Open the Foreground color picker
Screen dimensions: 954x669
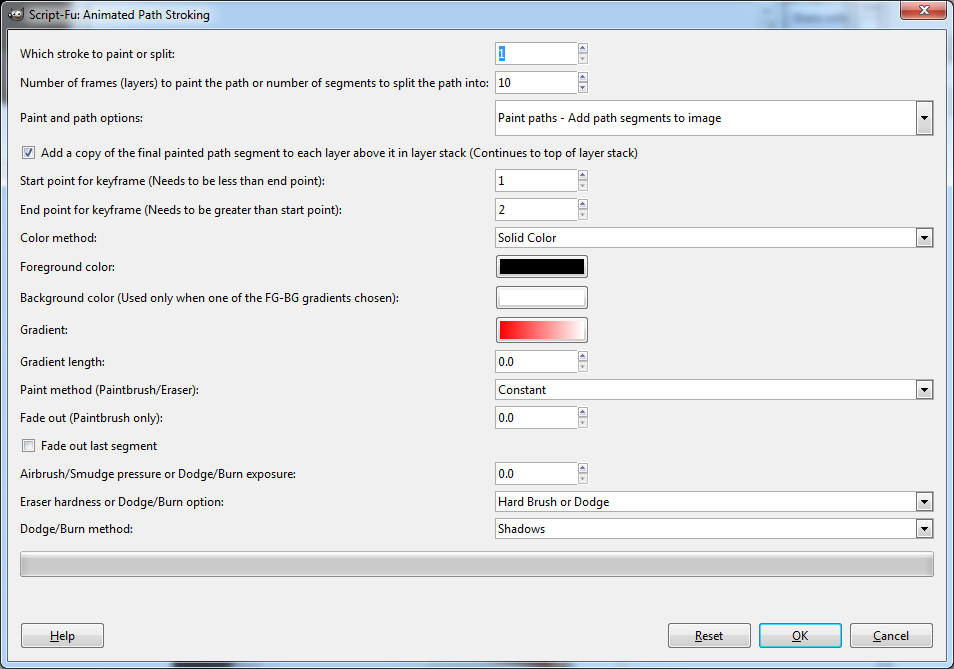(x=541, y=266)
